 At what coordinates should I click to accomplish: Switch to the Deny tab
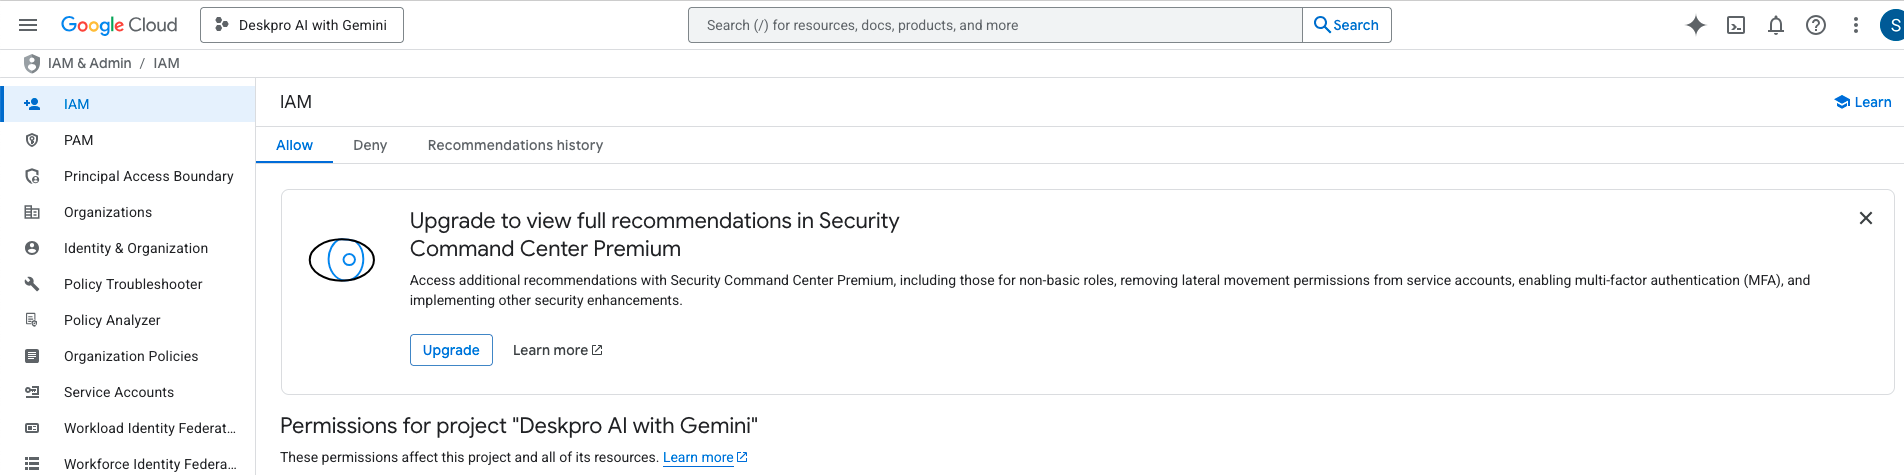pos(370,145)
